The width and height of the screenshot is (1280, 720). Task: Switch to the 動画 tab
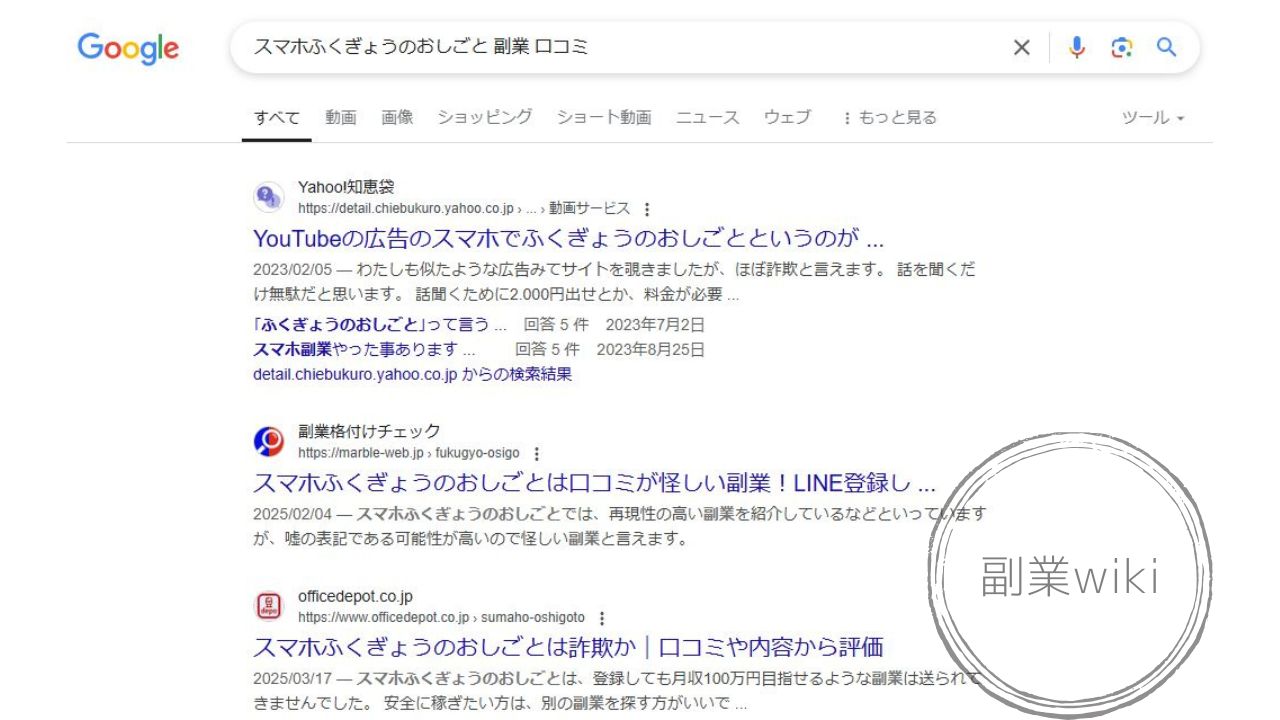coord(340,118)
